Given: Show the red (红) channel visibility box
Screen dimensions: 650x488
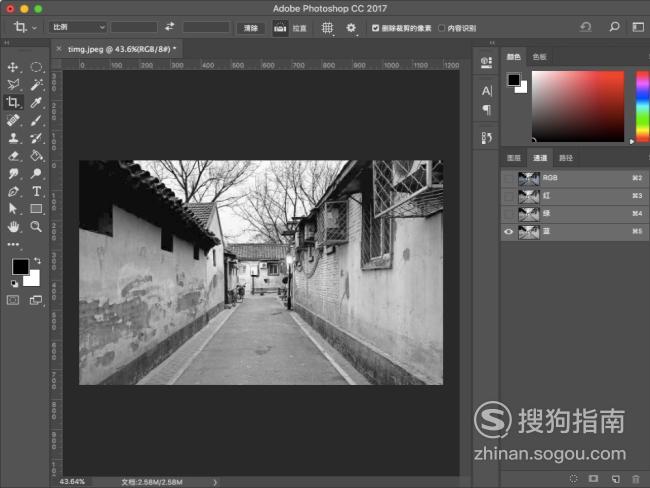Looking at the screenshot, I should click(509, 196).
